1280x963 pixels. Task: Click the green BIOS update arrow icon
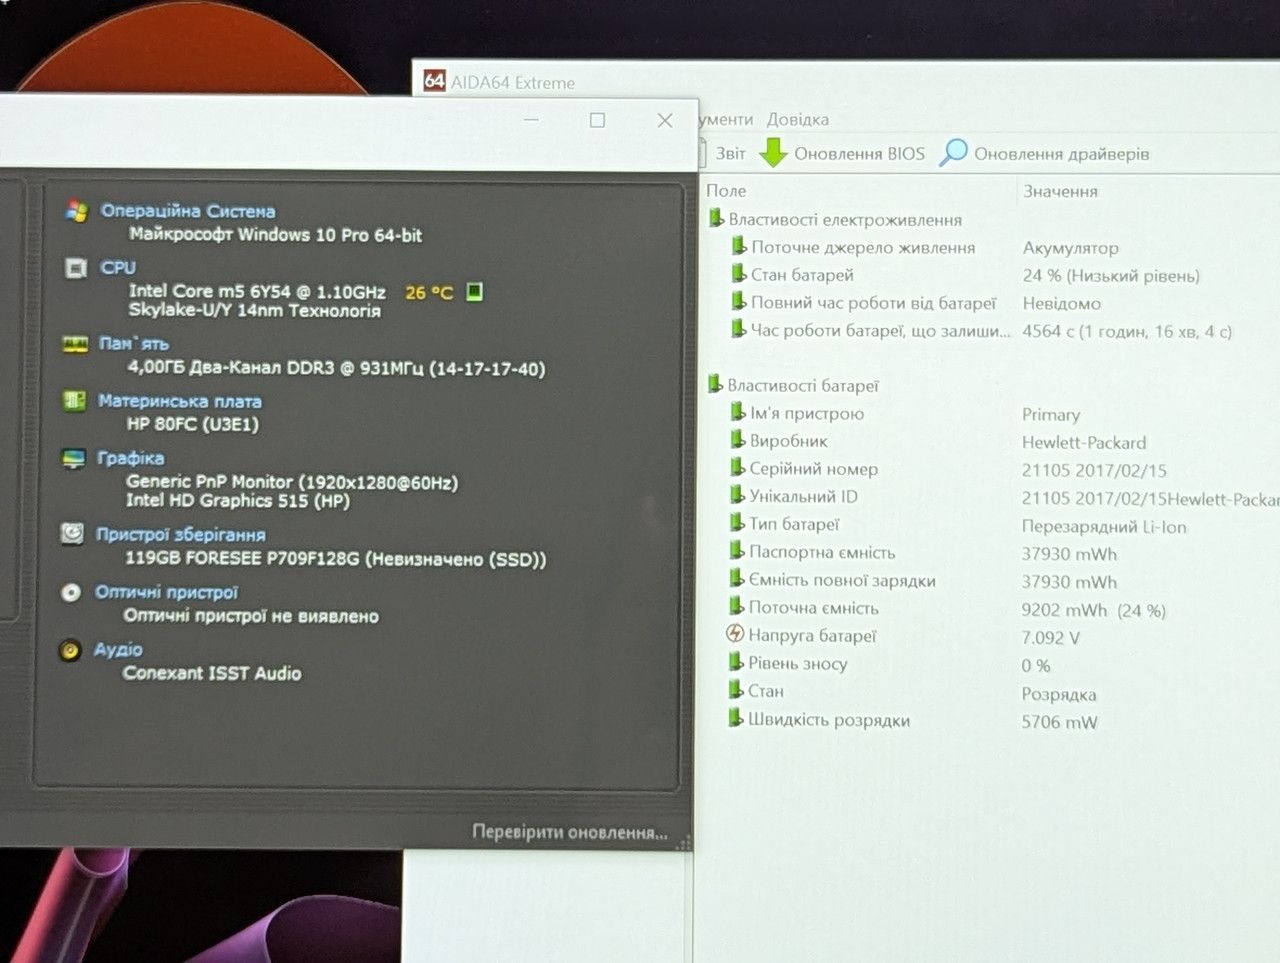[773, 152]
